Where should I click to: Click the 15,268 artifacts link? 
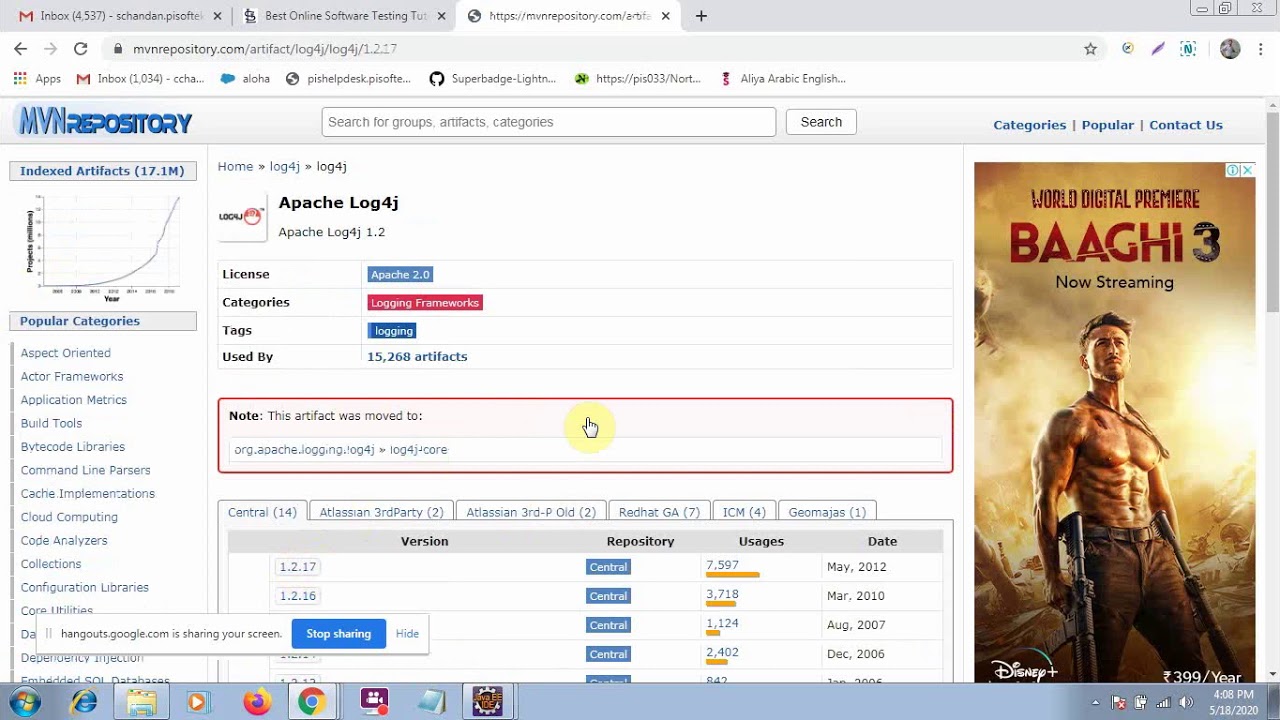click(x=417, y=356)
